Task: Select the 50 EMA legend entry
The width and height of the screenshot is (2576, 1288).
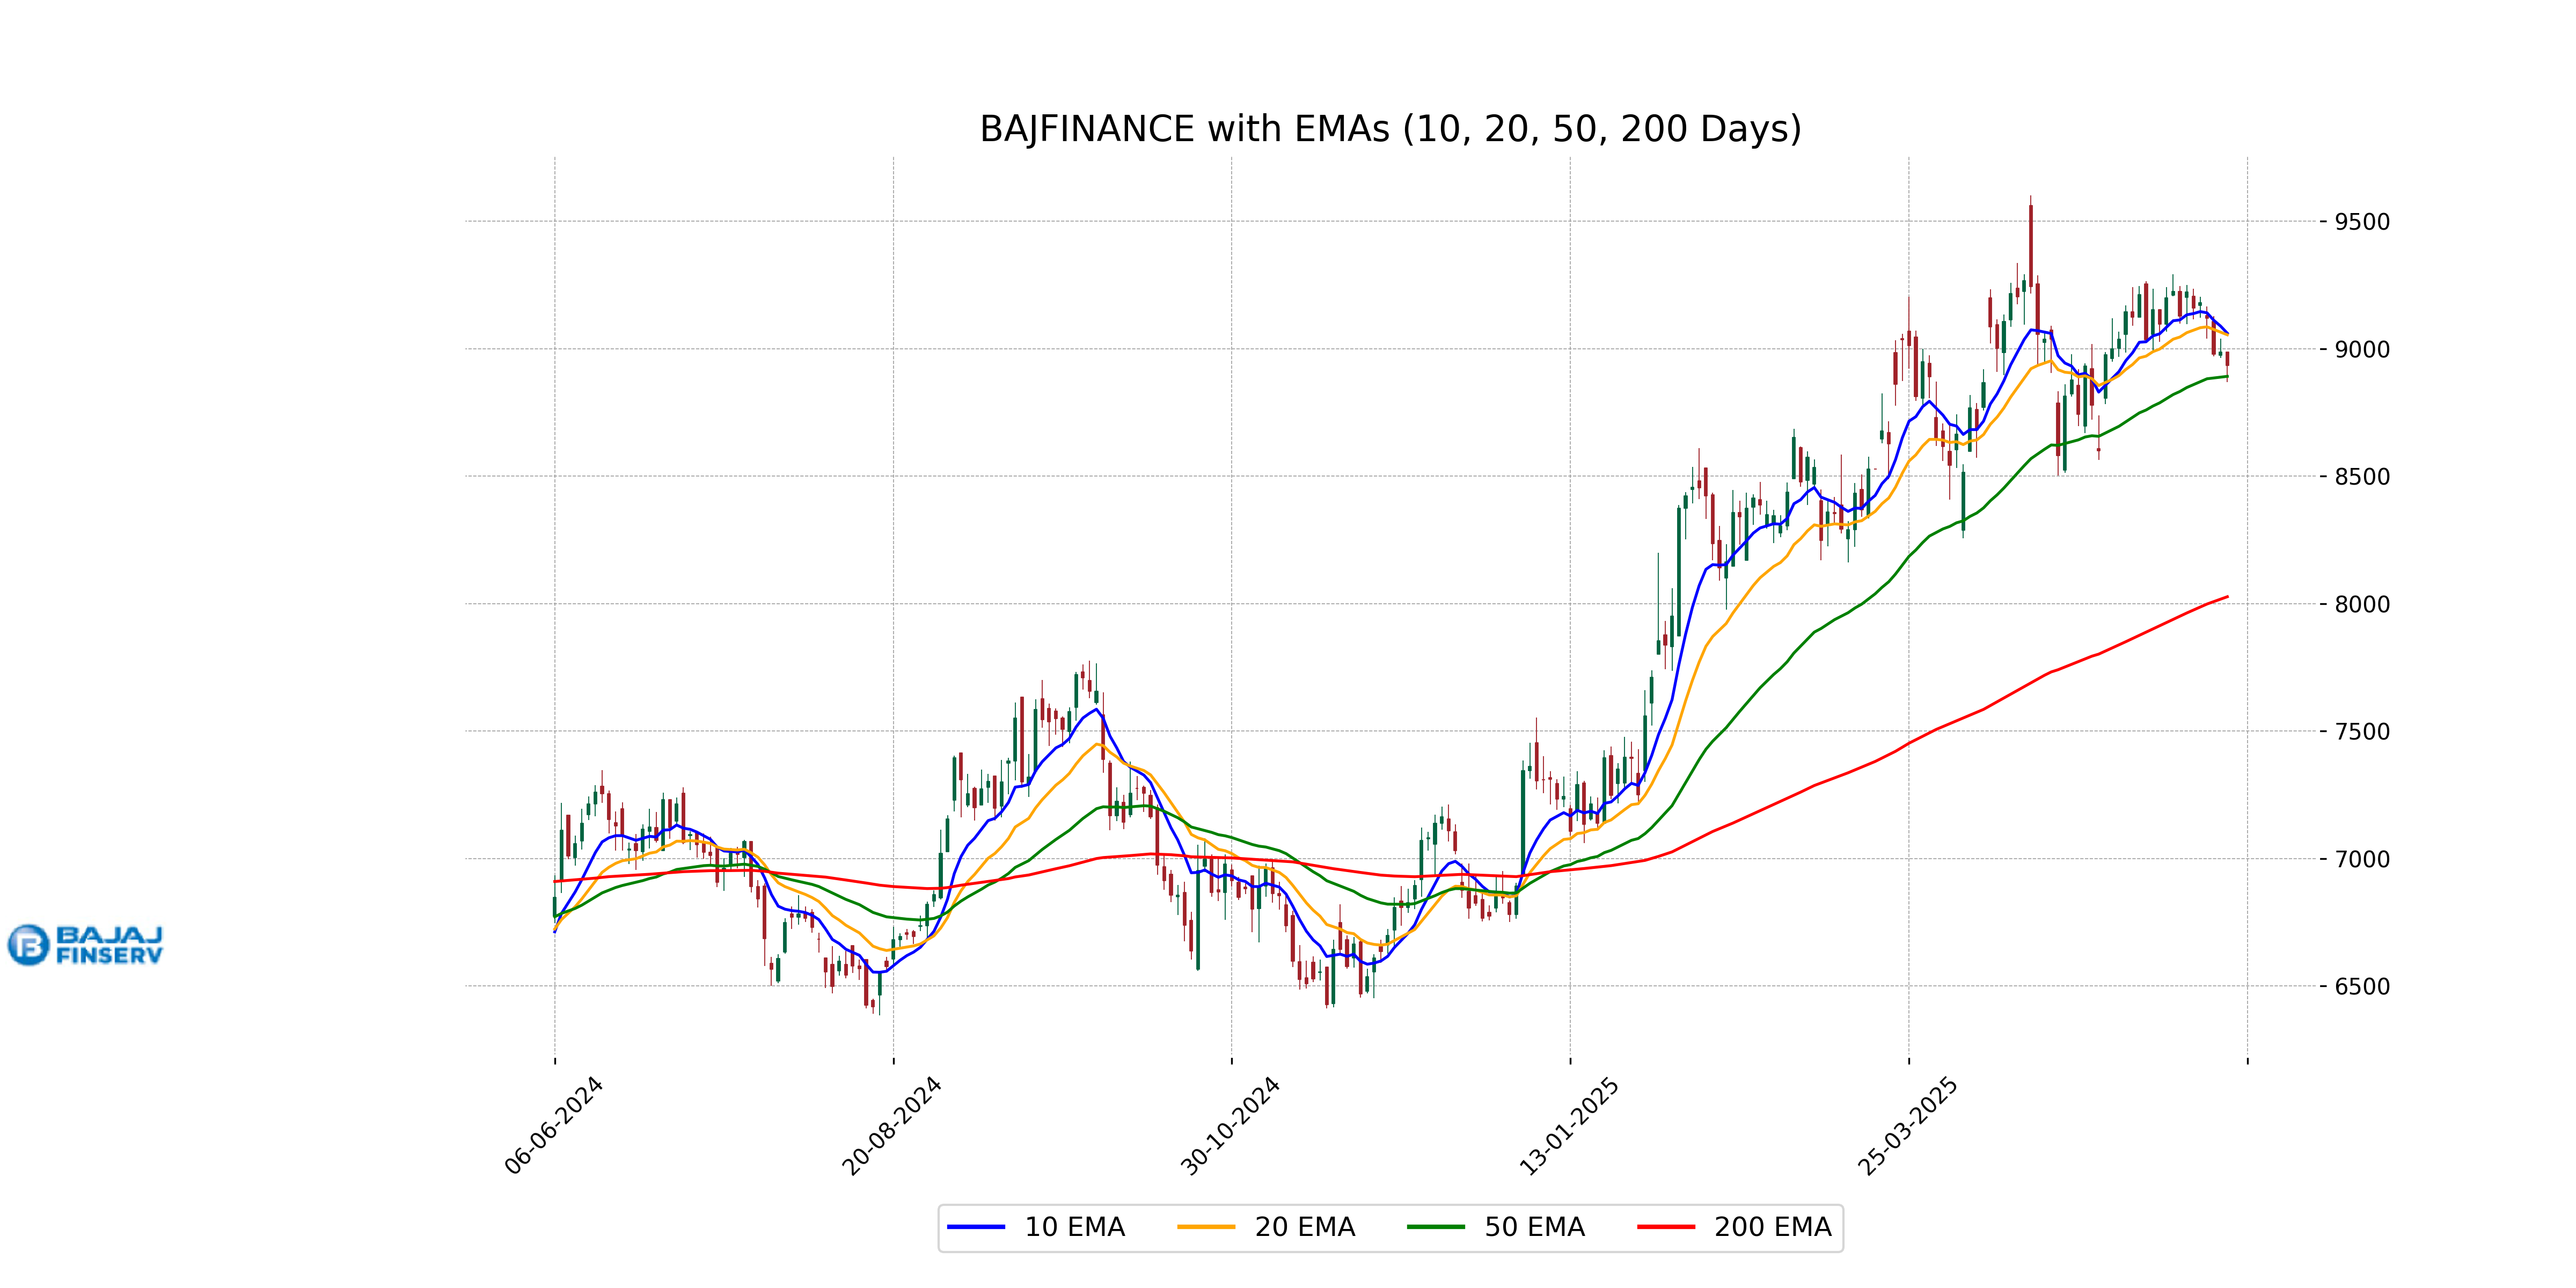Action: 1496,1227
